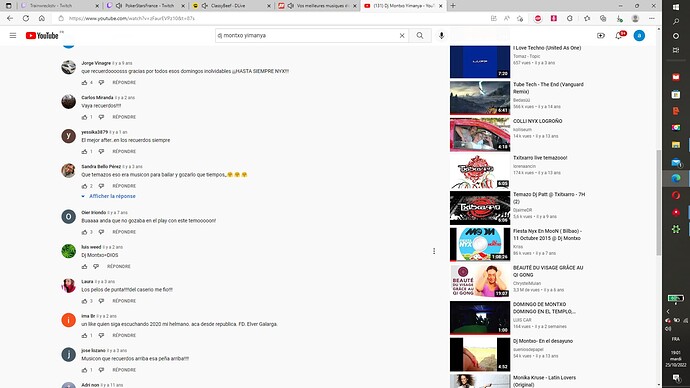Open the YouTube hamburger guide menu
Screen dimensions: 690x388
click(13, 36)
